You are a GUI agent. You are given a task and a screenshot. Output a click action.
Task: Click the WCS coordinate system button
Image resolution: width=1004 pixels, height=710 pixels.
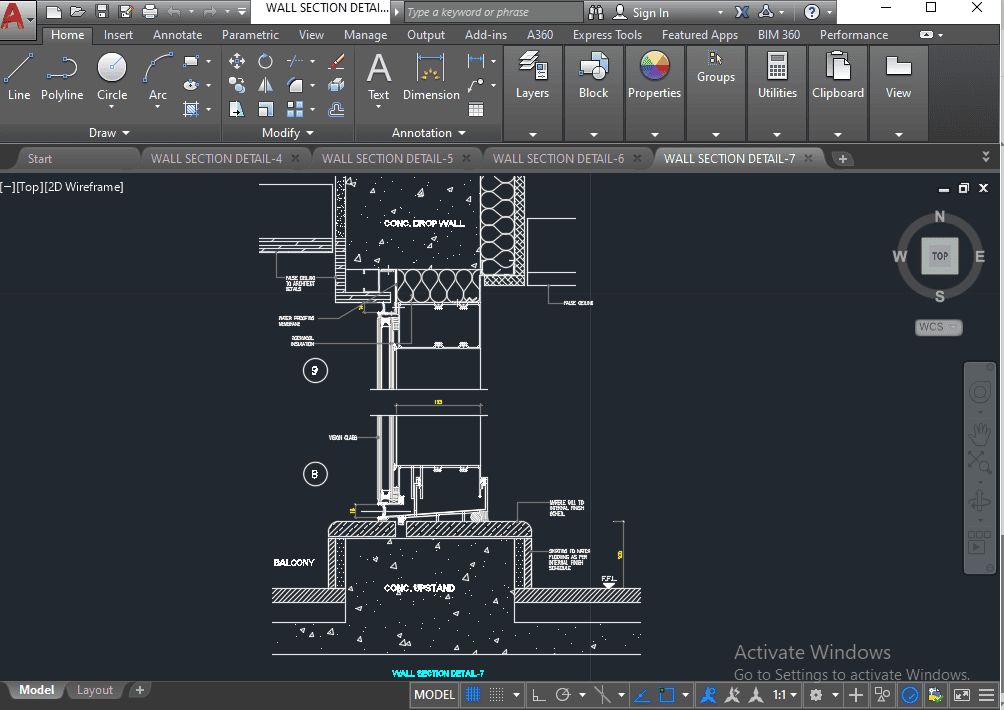(x=938, y=327)
